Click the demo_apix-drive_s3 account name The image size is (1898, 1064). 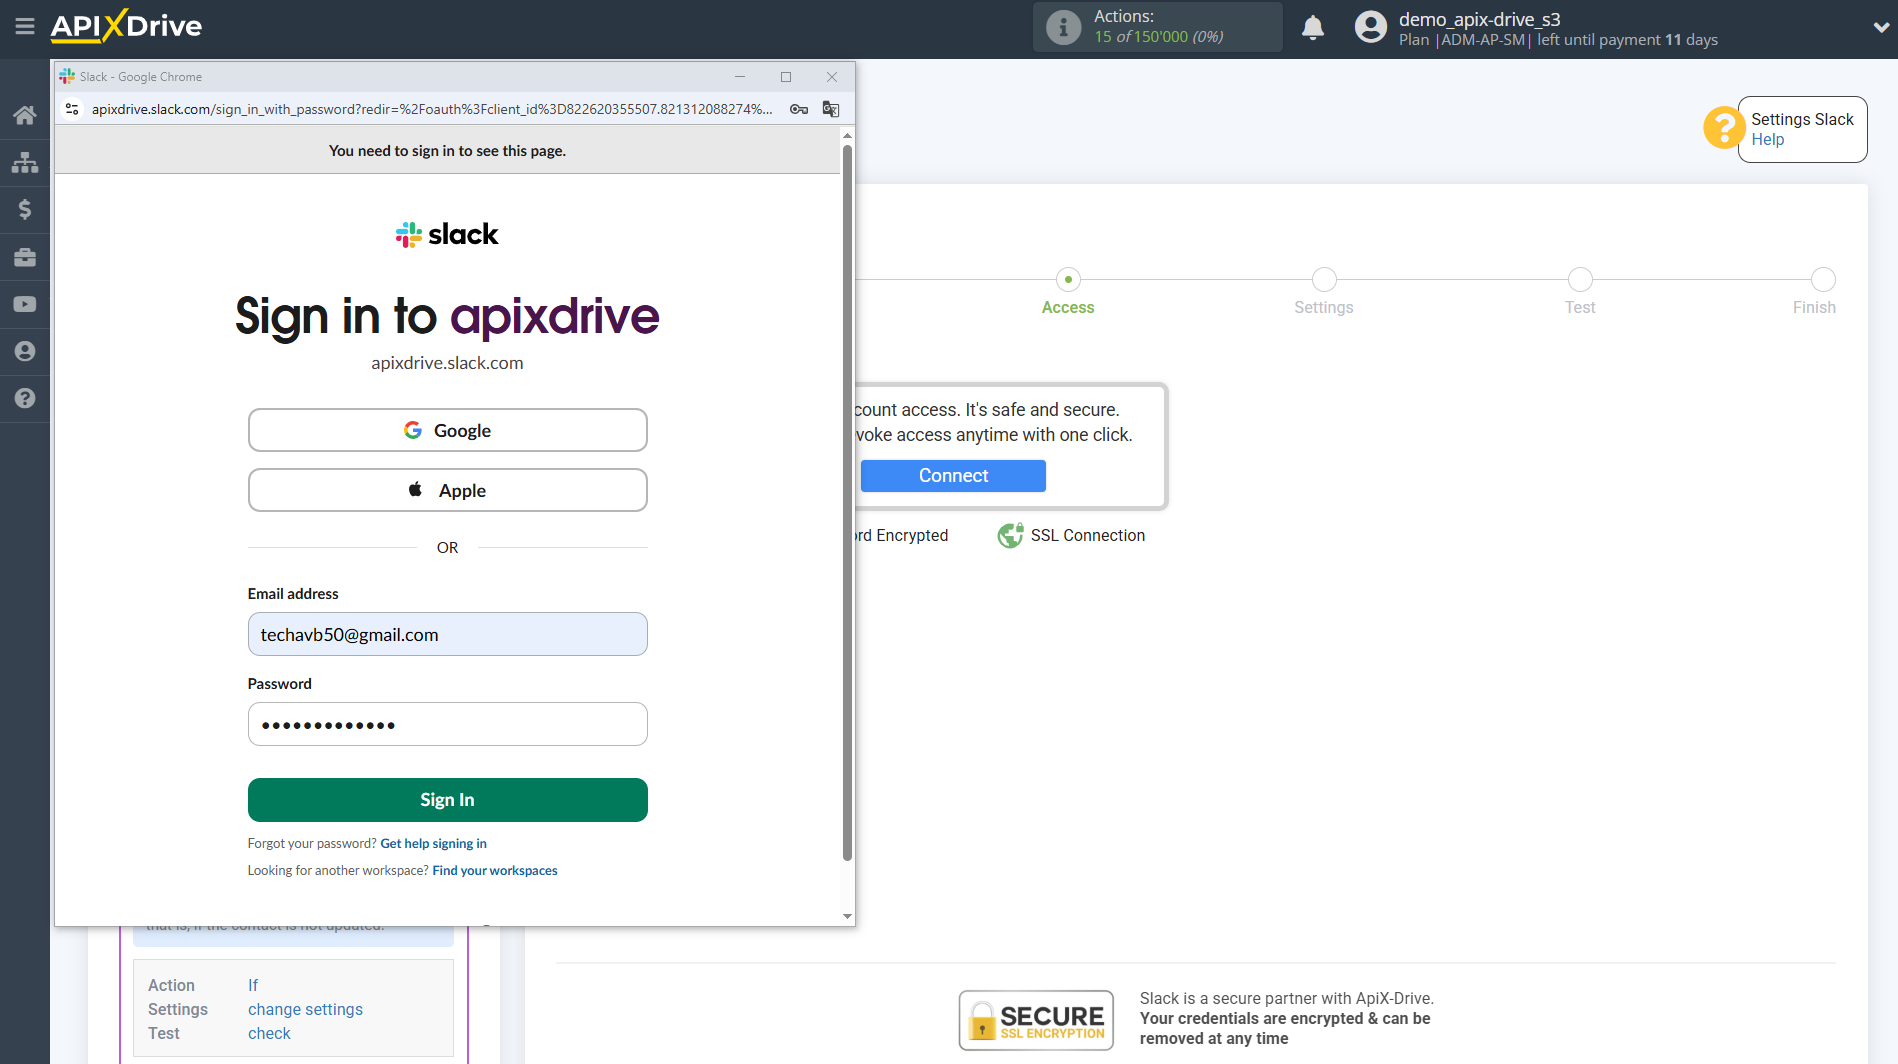(x=1479, y=19)
